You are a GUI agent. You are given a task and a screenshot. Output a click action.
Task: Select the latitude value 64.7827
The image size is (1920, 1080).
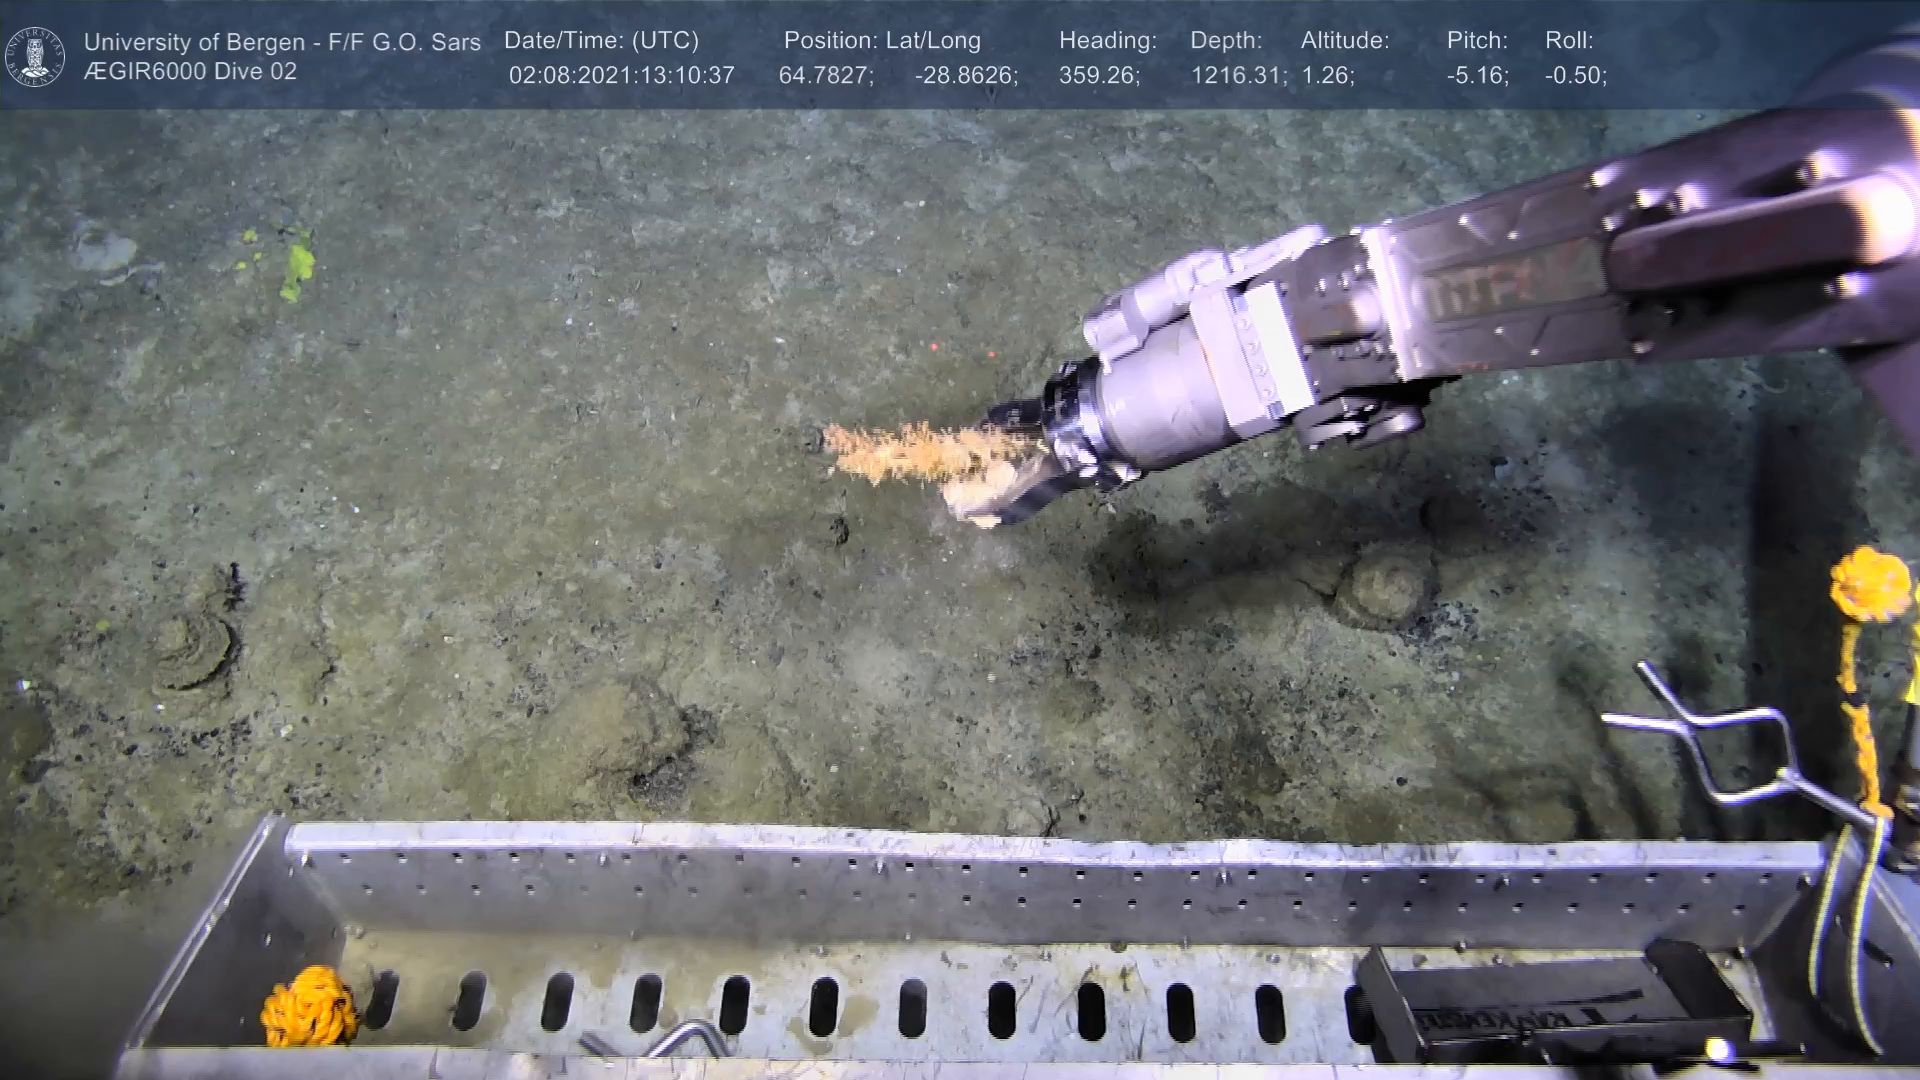click(x=825, y=75)
